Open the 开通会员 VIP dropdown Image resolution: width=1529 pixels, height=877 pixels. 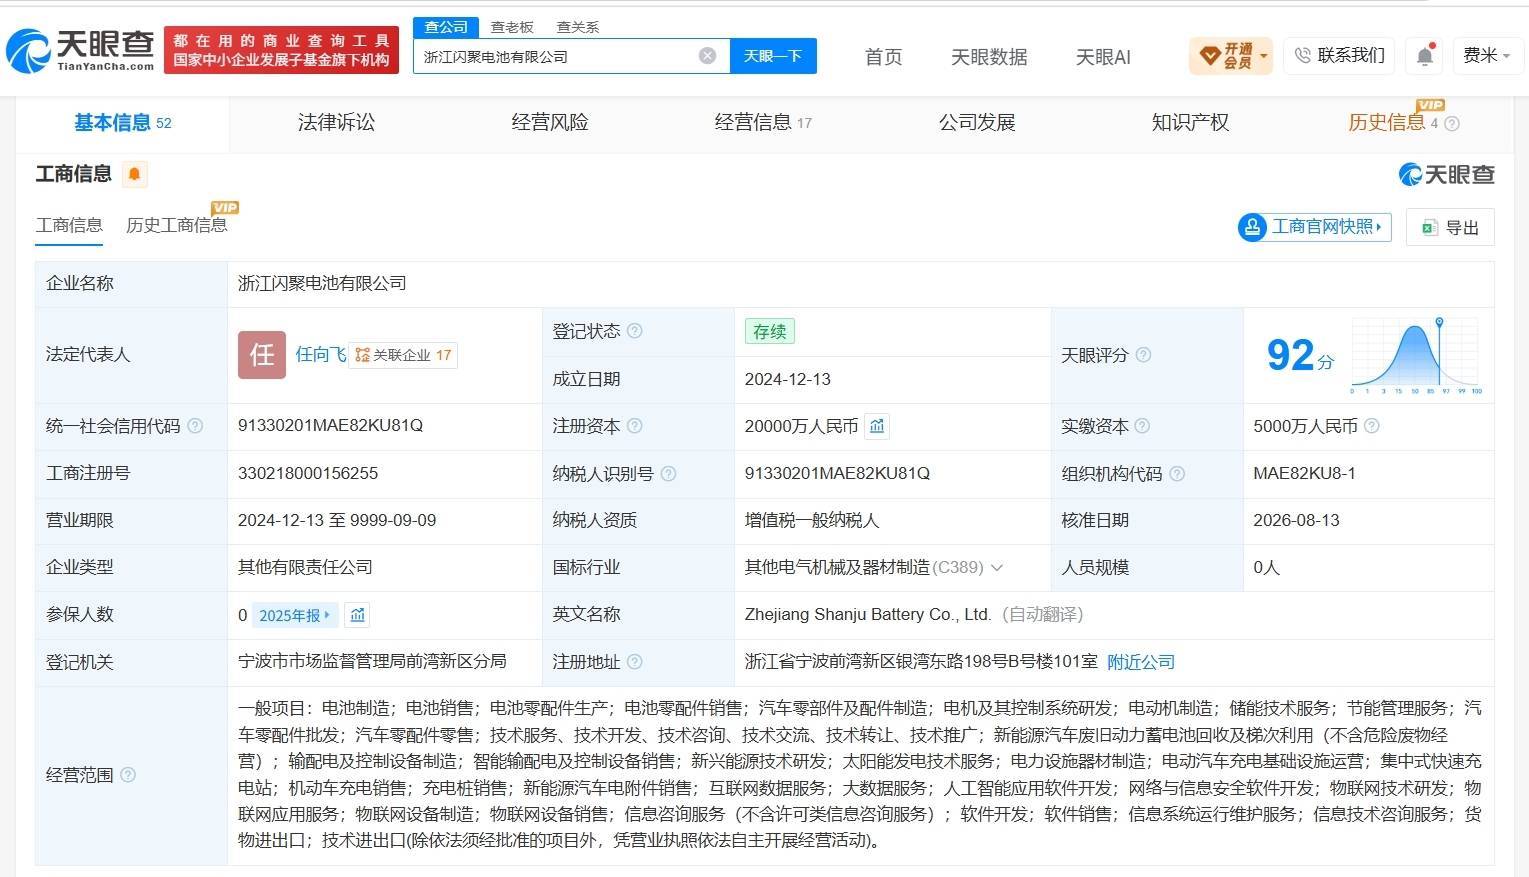point(1231,56)
